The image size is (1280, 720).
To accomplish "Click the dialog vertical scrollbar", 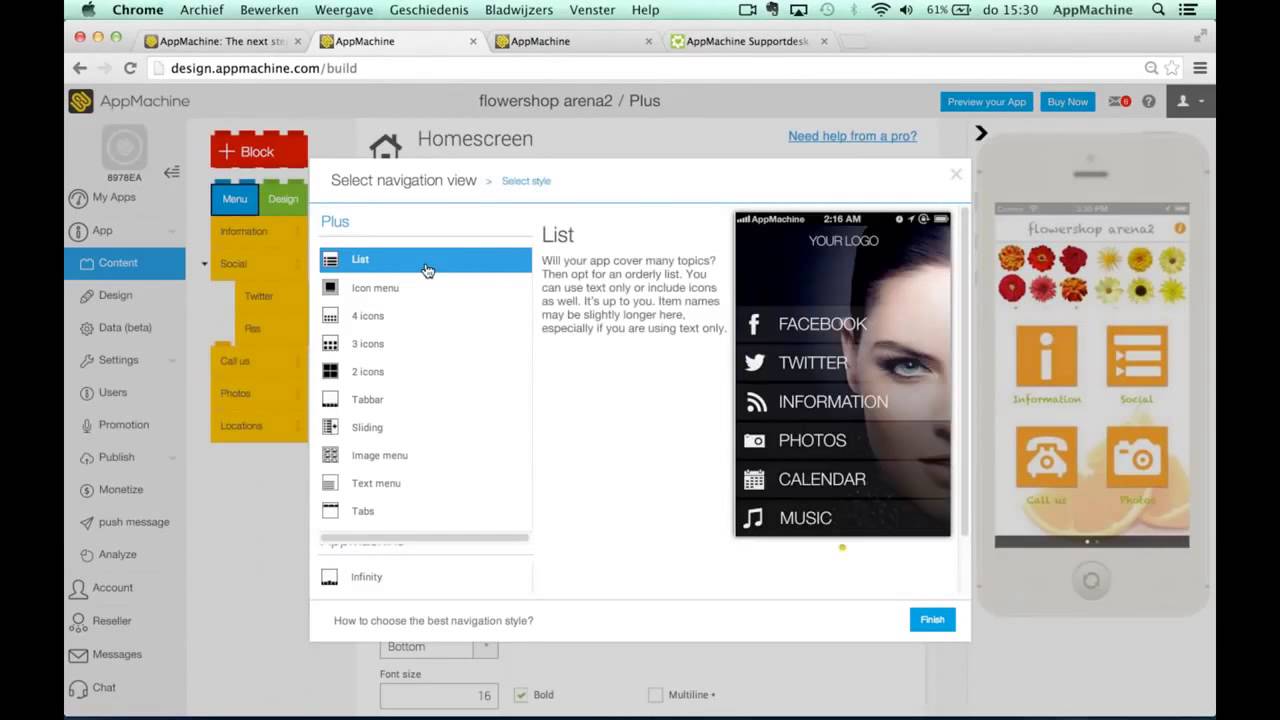I will point(964,370).
